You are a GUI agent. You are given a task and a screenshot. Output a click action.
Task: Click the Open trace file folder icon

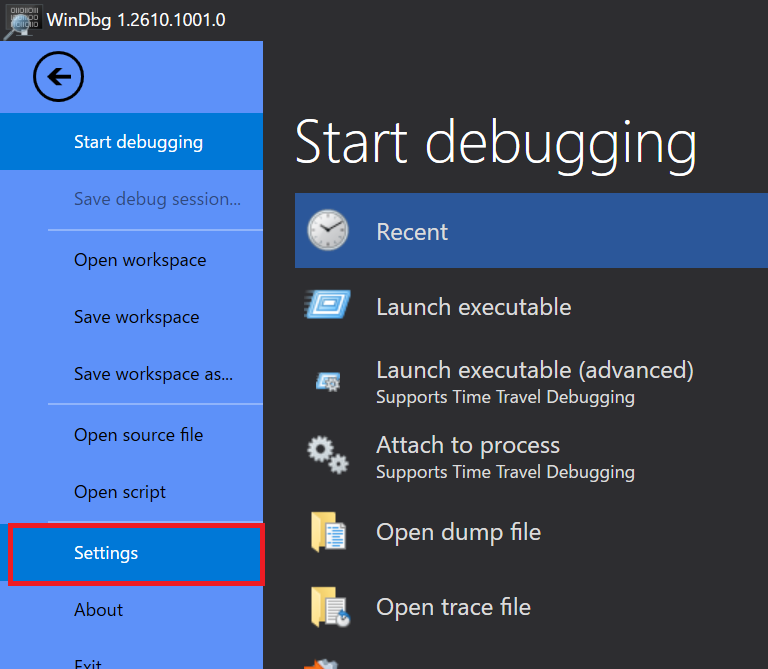click(330, 607)
